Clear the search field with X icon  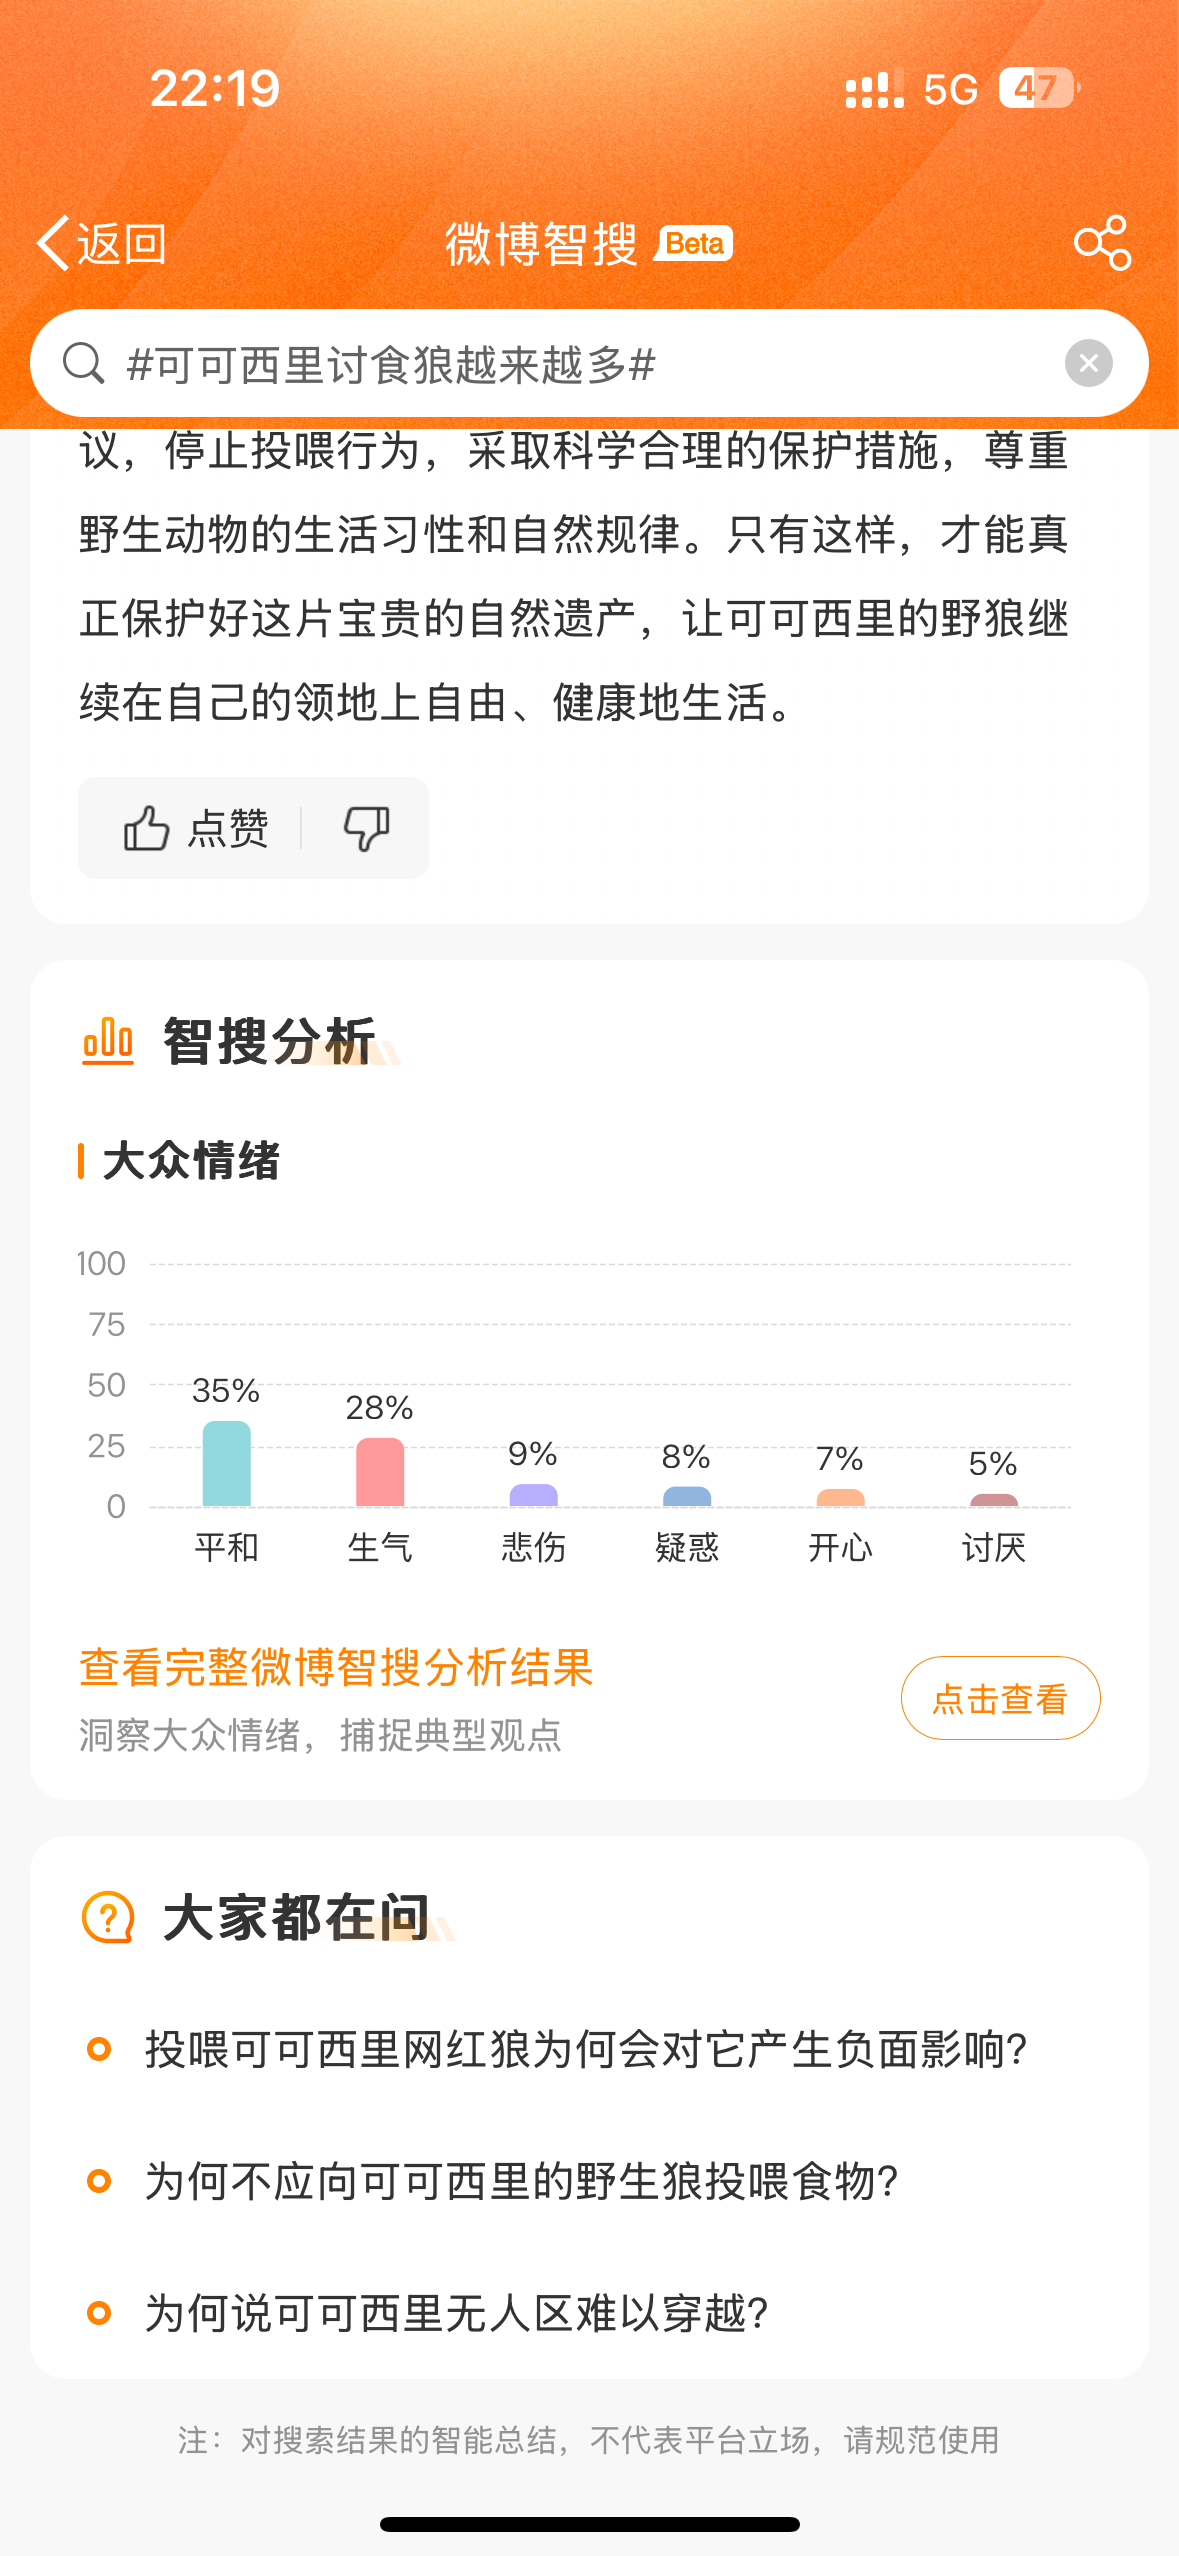click(x=1089, y=363)
